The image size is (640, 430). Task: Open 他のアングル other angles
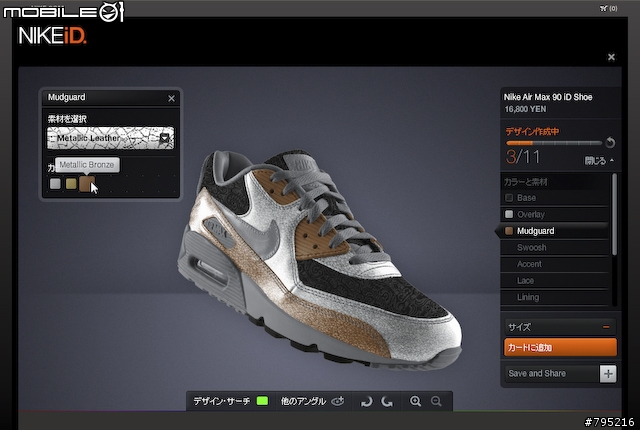point(303,401)
